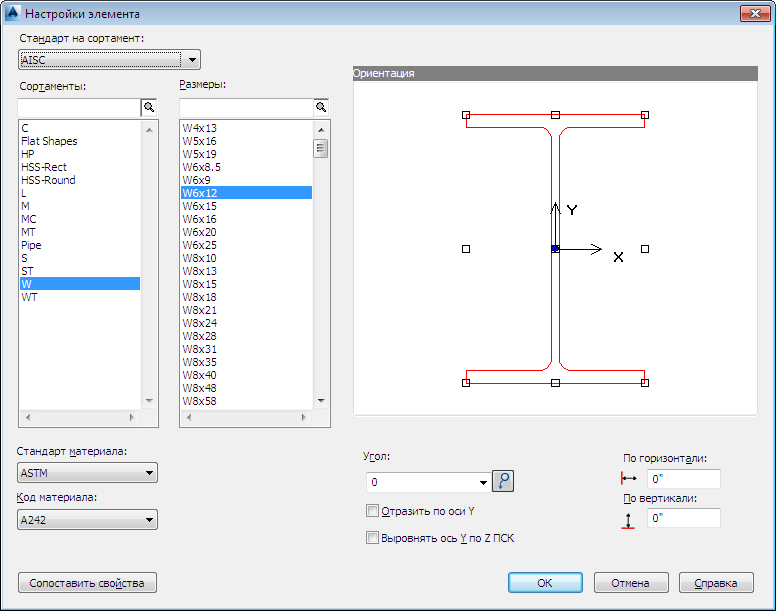Select the bottom-center justification grip on the profile
776x611 pixels.
point(555,382)
